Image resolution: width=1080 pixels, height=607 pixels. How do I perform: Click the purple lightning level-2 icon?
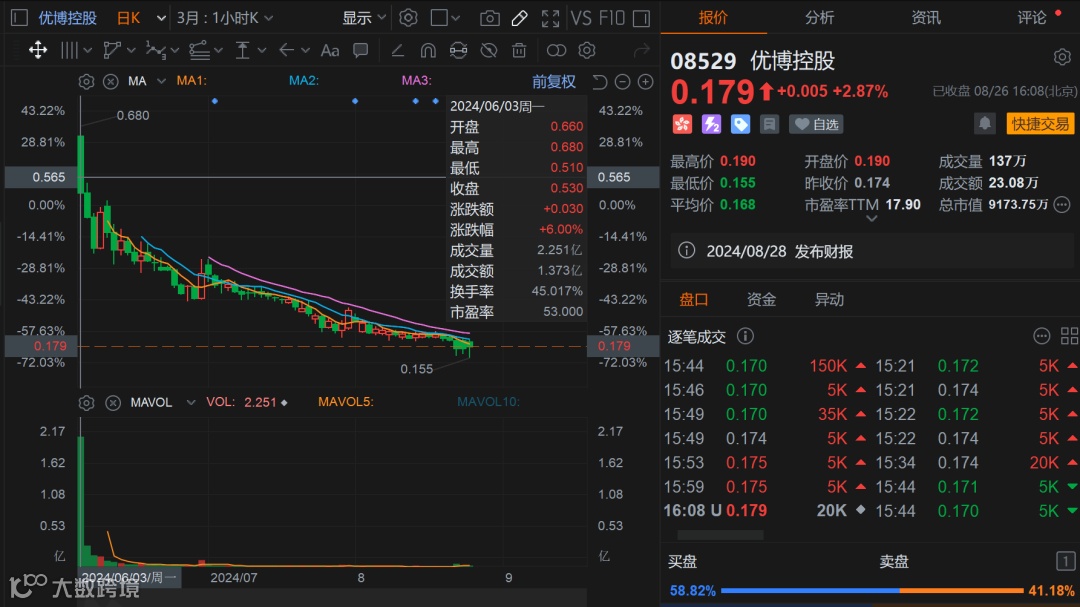pyautogui.click(x=711, y=124)
